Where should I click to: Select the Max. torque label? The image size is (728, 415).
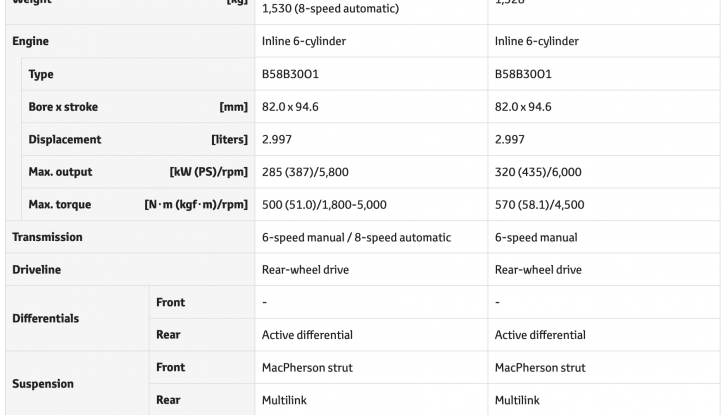coord(60,205)
